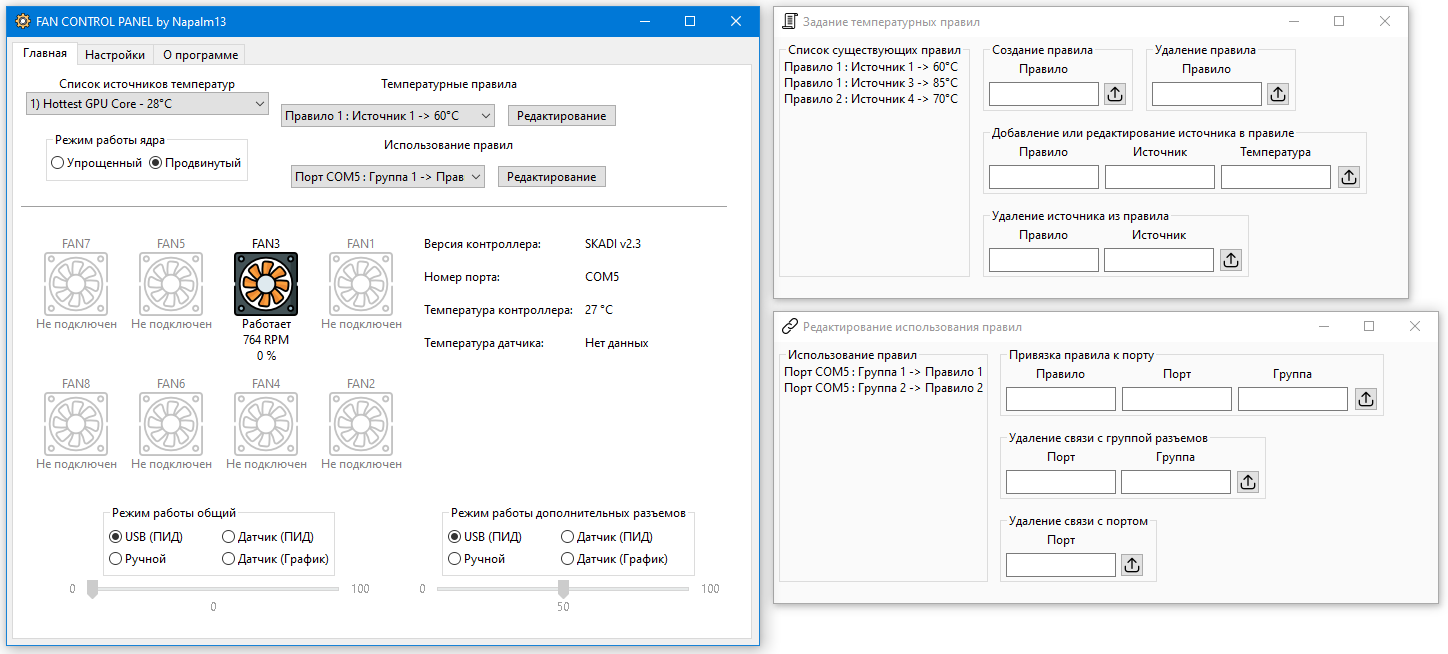Image resolution: width=1448 pixels, height=654 pixels.
Task: Click the FAN6 fan icon
Action: (x=171, y=424)
